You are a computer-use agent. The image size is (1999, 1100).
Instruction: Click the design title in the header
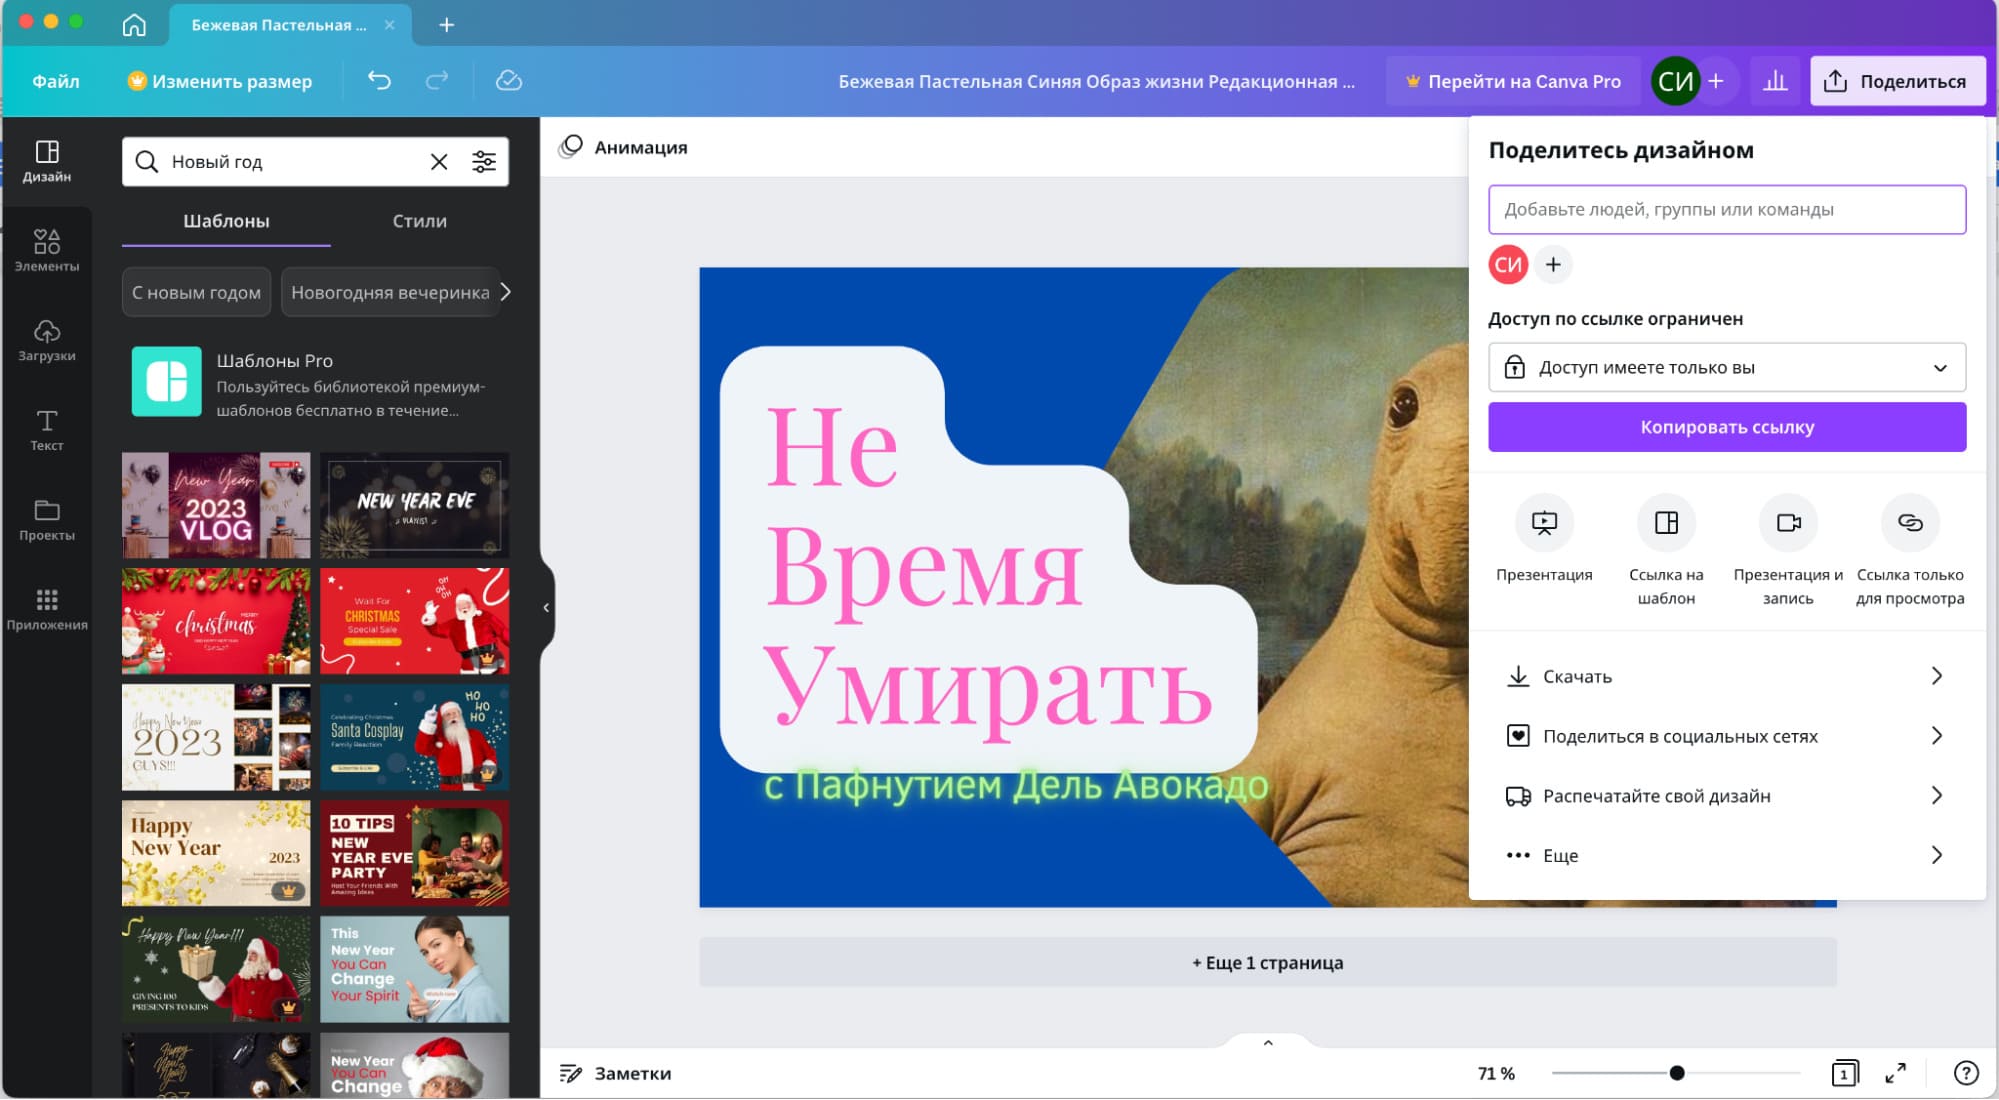point(1097,81)
